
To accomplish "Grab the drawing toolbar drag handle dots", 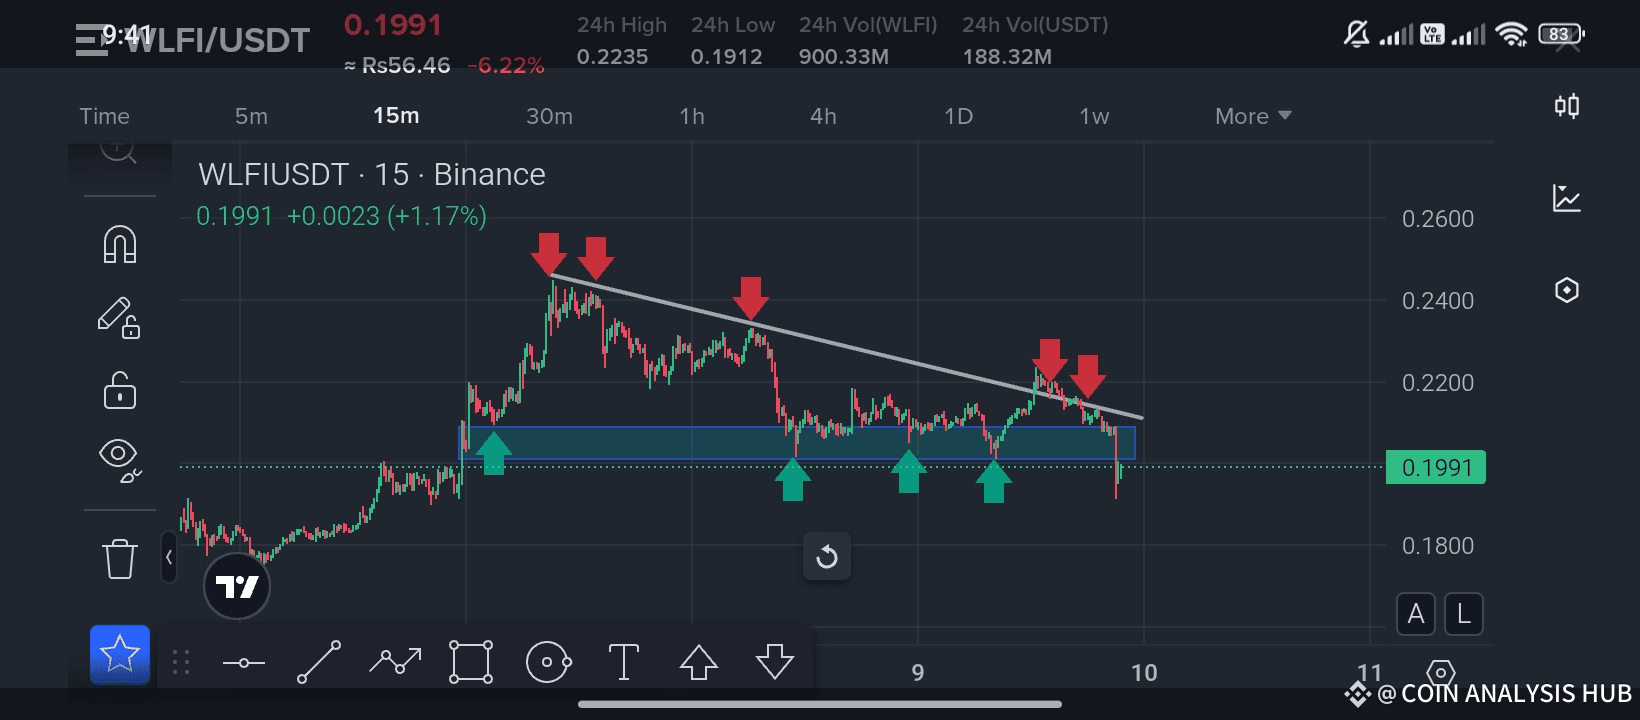I will point(181,662).
